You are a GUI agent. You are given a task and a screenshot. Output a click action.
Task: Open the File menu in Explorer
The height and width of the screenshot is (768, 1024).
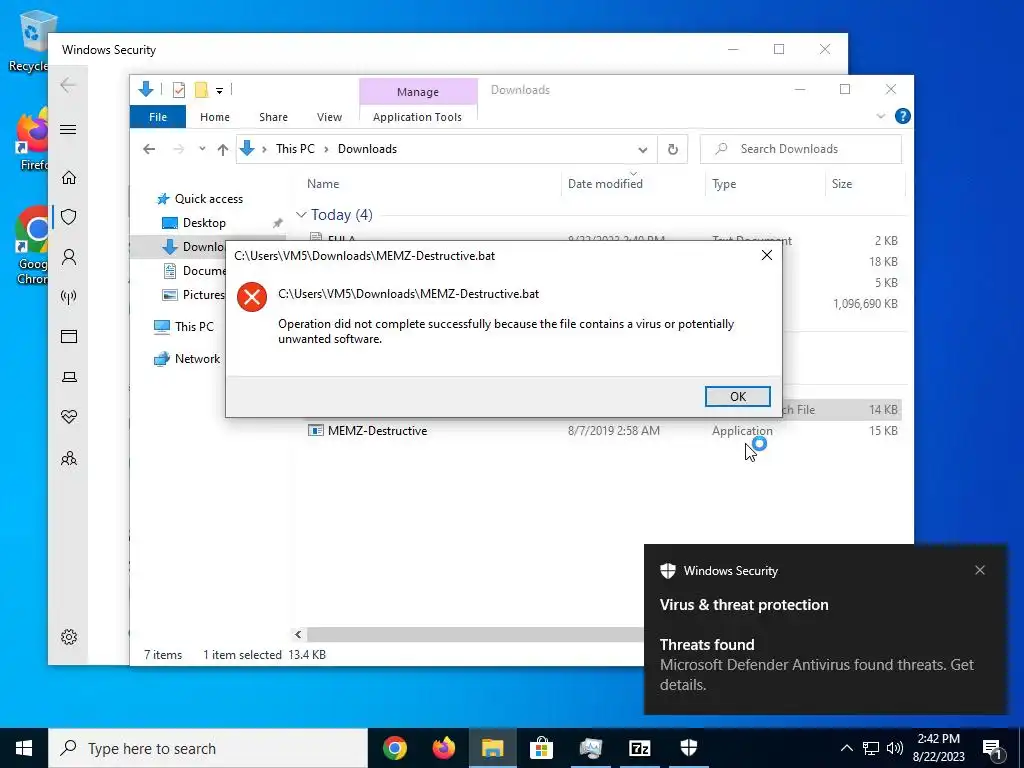[x=157, y=117]
